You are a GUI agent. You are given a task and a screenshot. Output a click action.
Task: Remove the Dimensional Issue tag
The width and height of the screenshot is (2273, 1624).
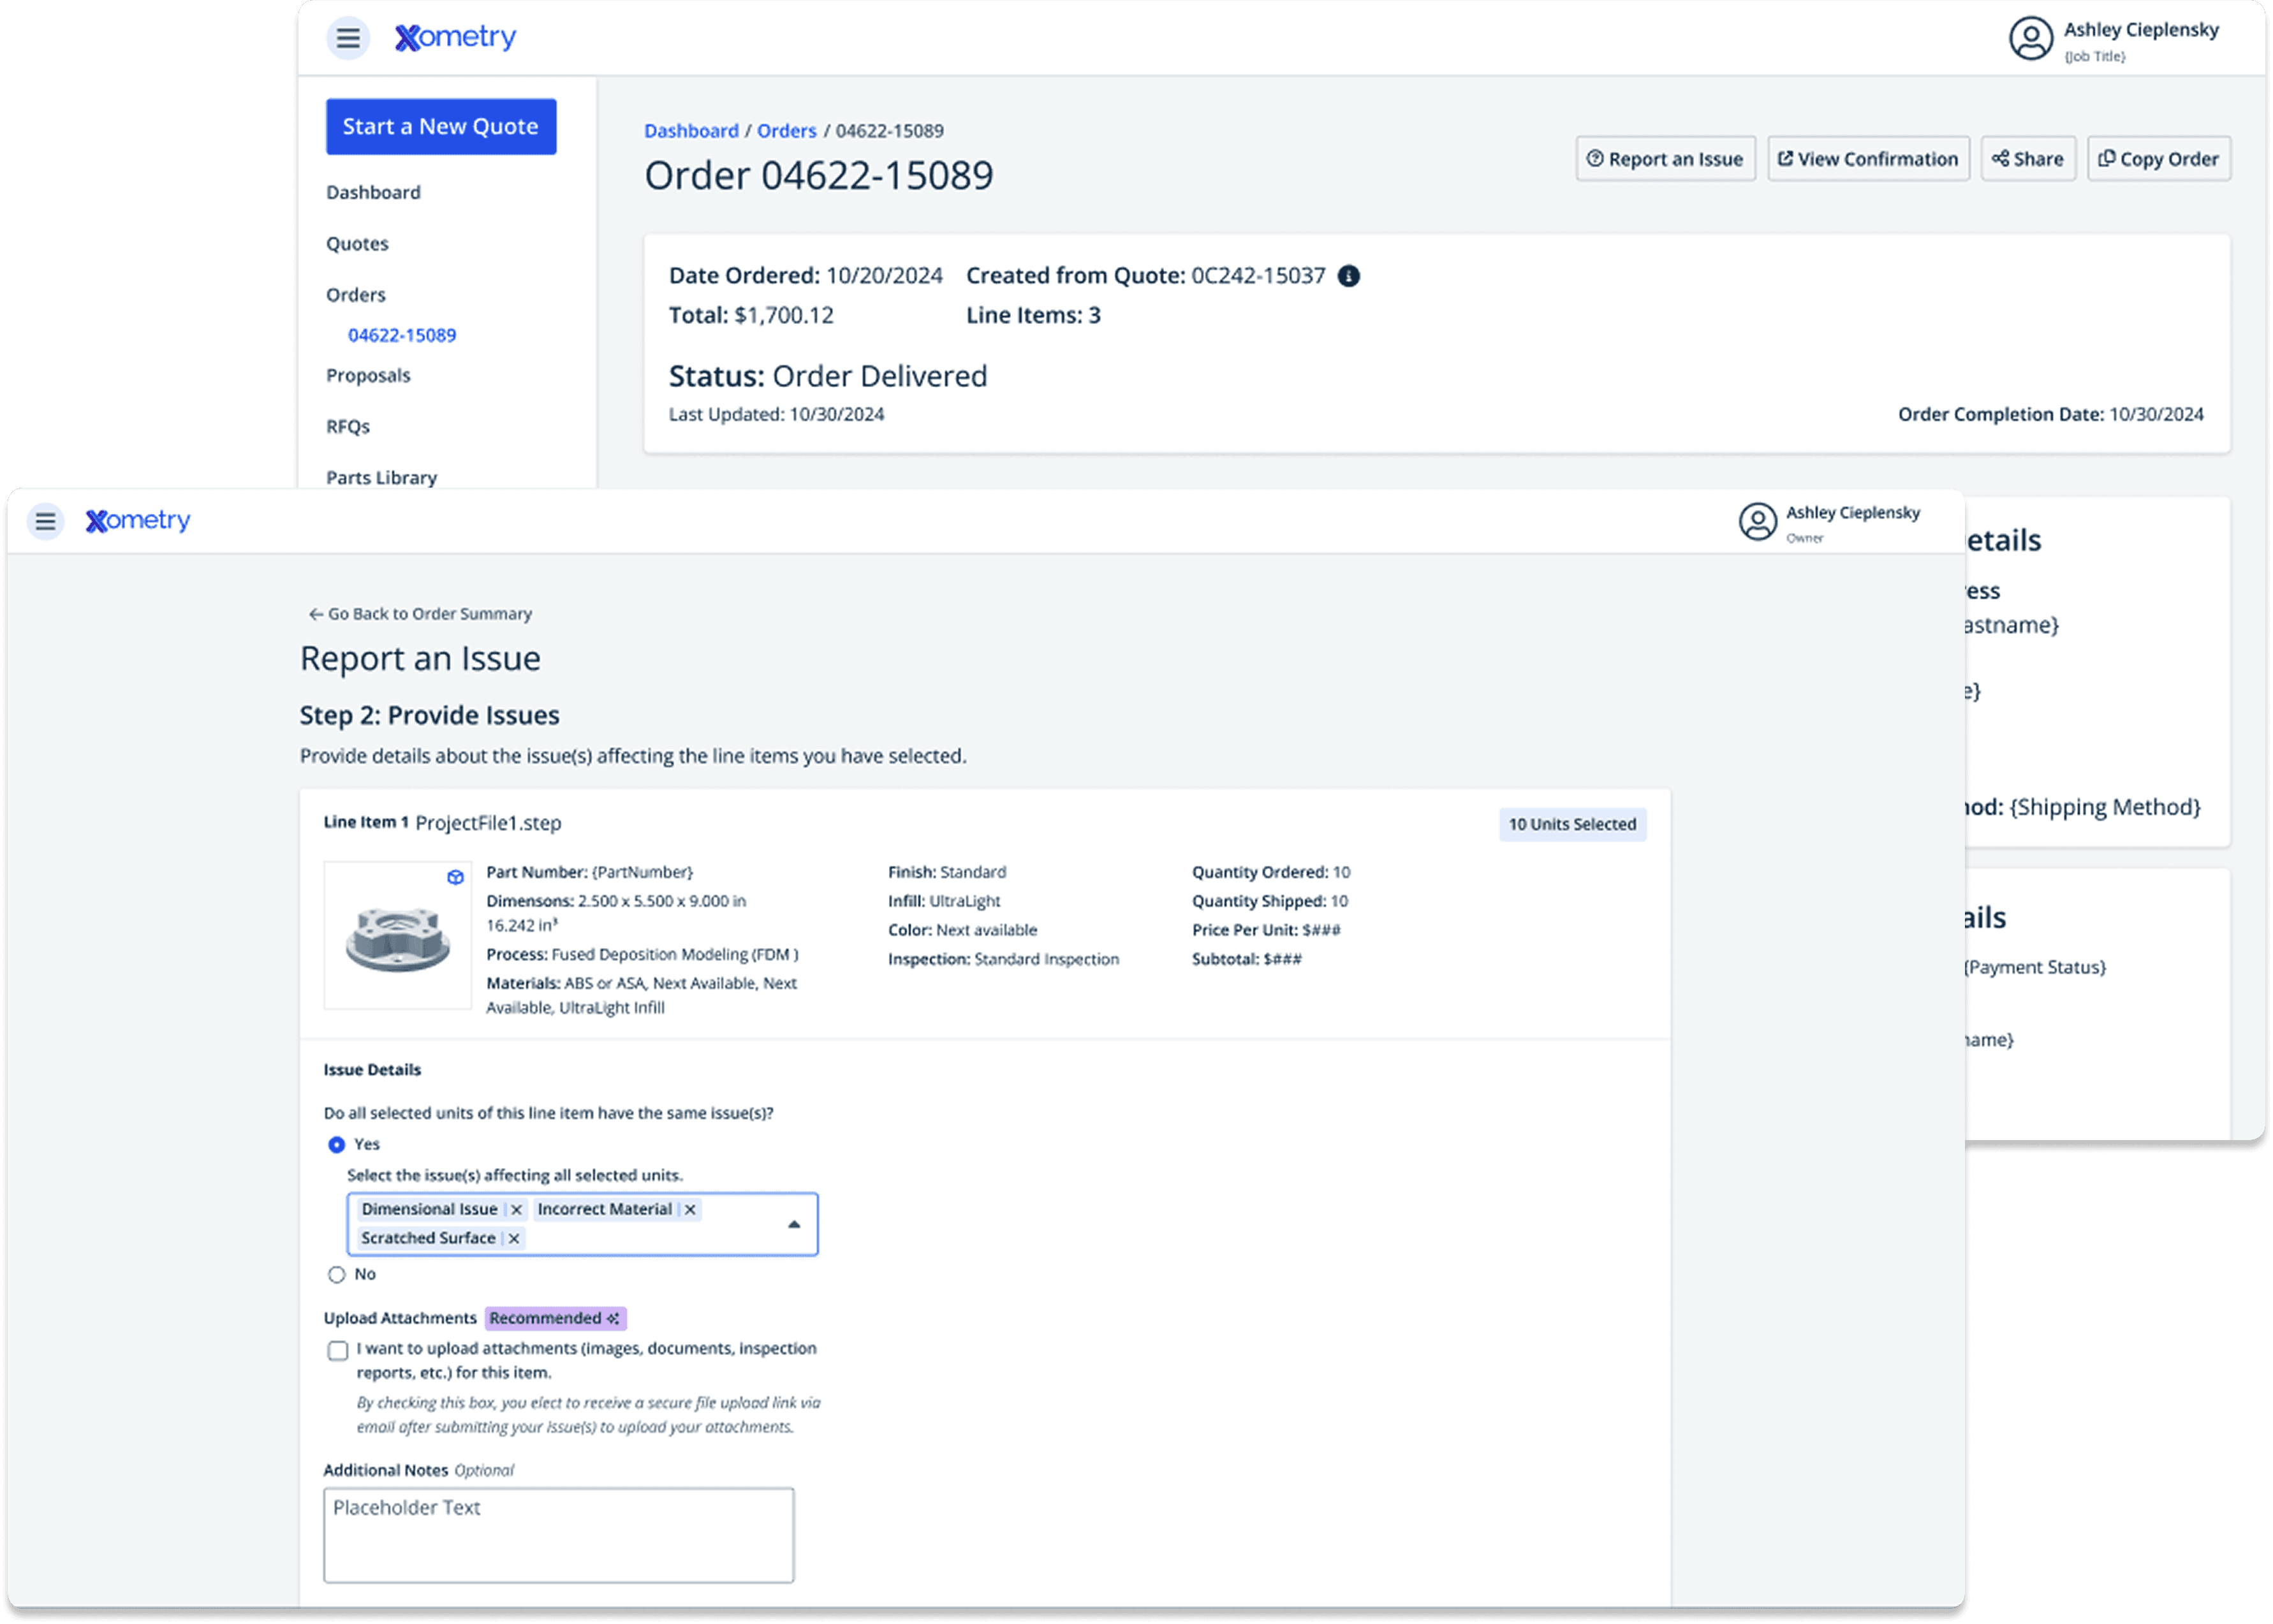(x=516, y=1209)
